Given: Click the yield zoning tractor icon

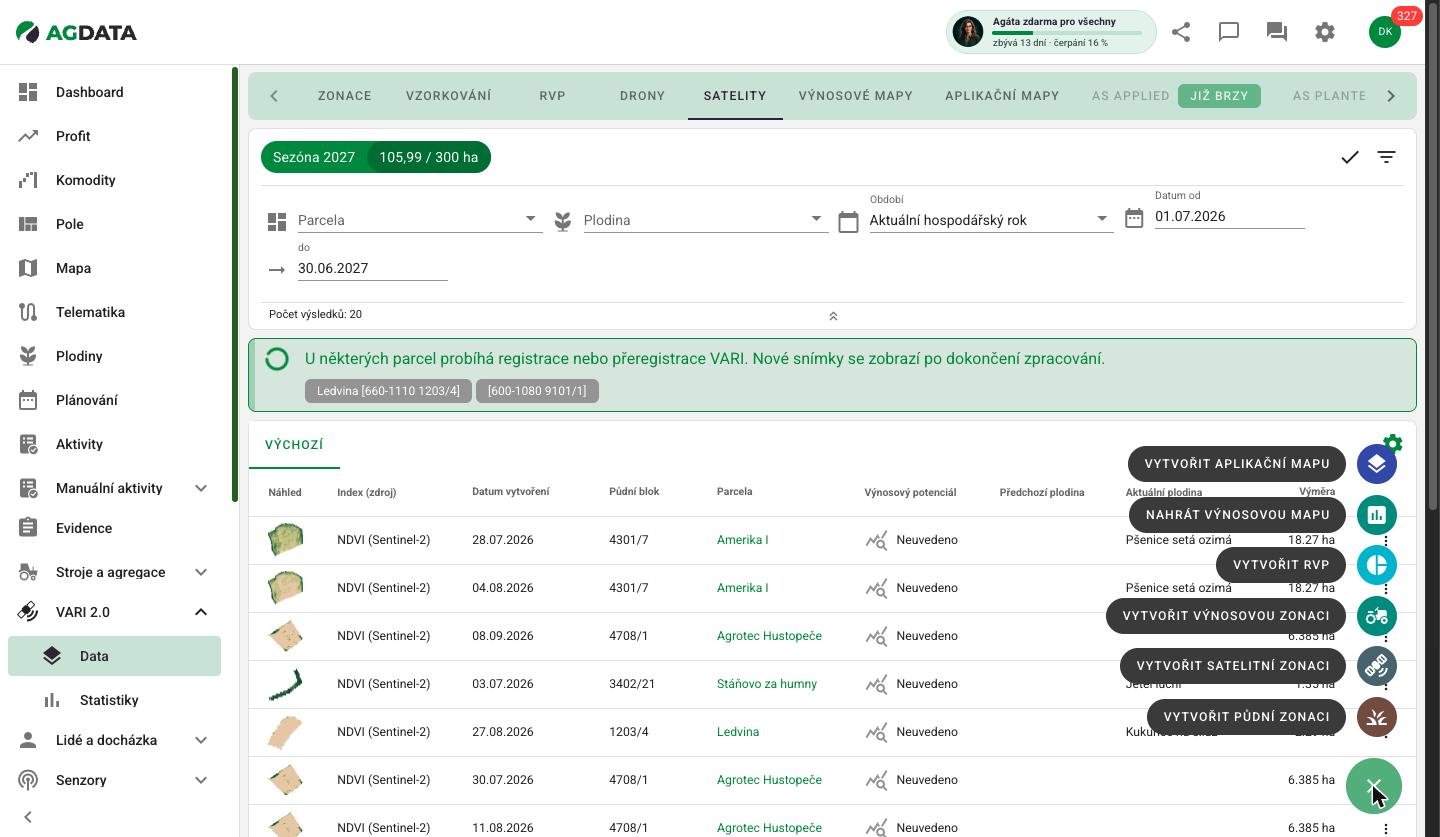Looking at the screenshot, I should pos(1377,616).
